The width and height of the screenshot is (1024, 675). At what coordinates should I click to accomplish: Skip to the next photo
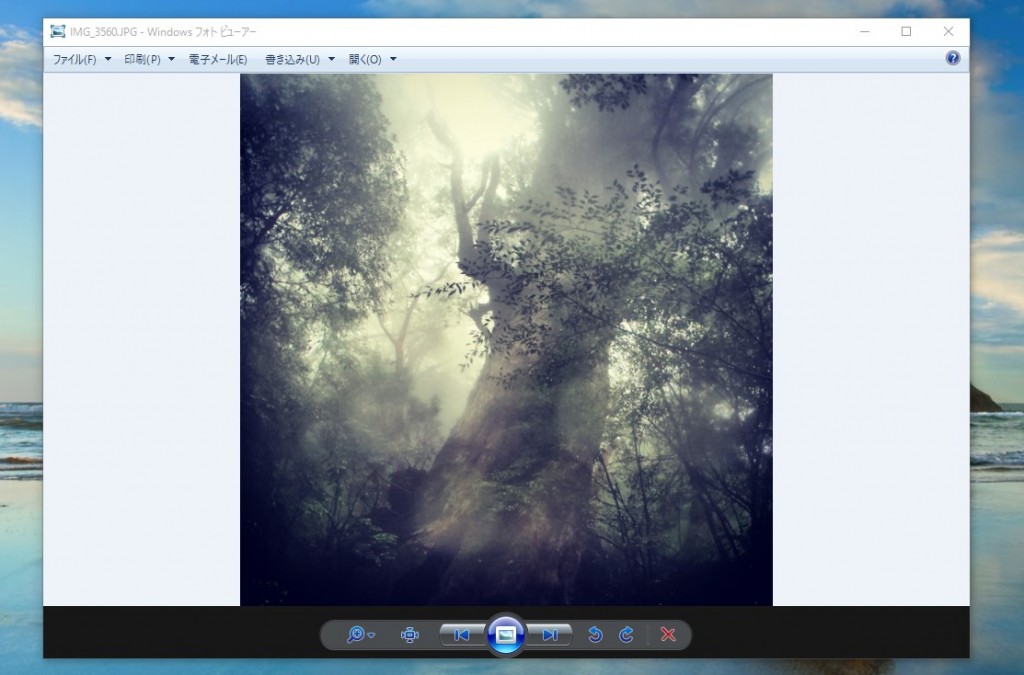click(550, 635)
